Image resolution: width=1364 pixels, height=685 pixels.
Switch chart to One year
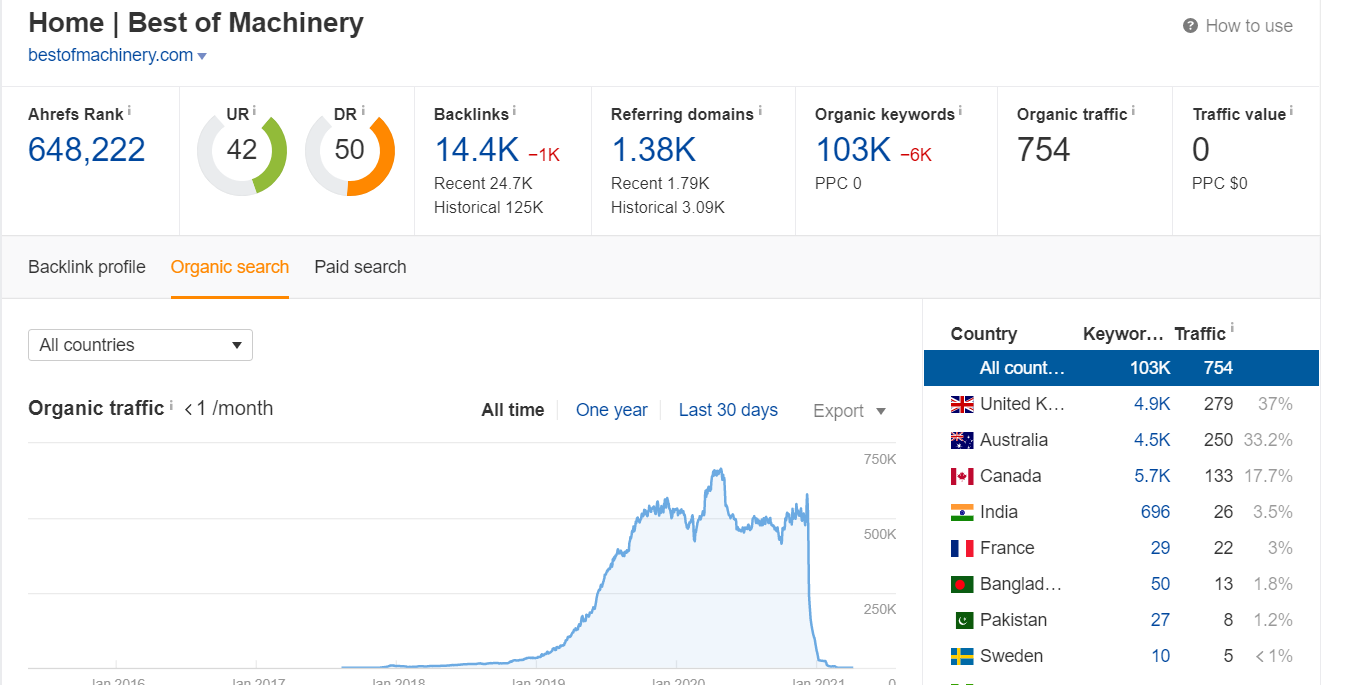(612, 410)
